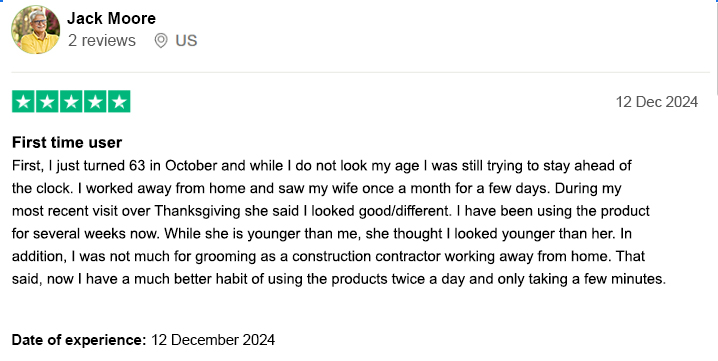The width and height of the screenshot is (718, 361).
Task: Open Jack Moore's profile picture
Action: (35, 30)
